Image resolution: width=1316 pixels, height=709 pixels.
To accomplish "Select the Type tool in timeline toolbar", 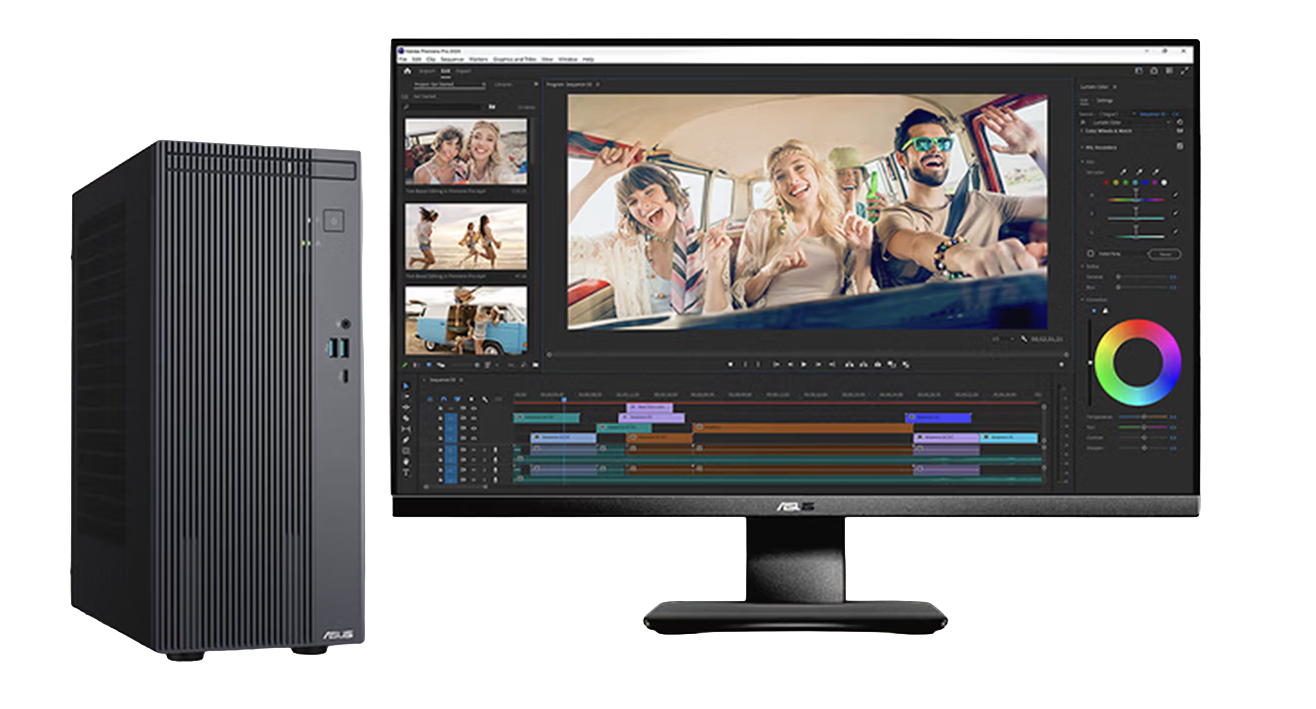I will pyautogui.click(x=406, y=472).
